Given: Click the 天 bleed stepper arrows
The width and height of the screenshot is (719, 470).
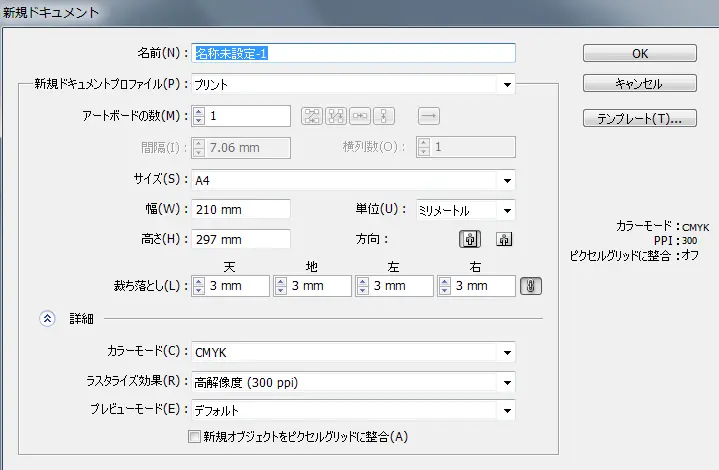Looking at the screenshot, I should [198, 286].
